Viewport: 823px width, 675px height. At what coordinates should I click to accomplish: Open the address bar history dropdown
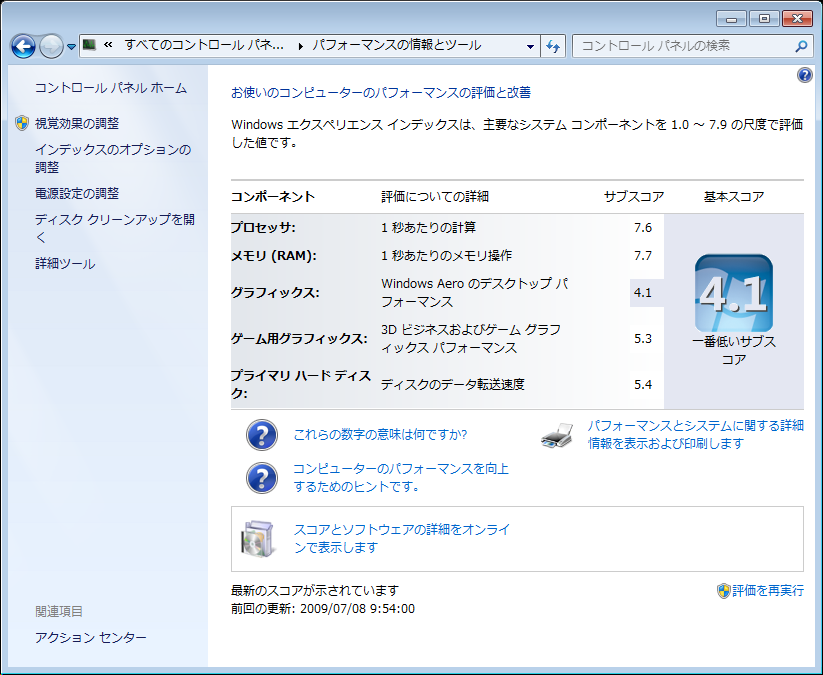point(531,46)
